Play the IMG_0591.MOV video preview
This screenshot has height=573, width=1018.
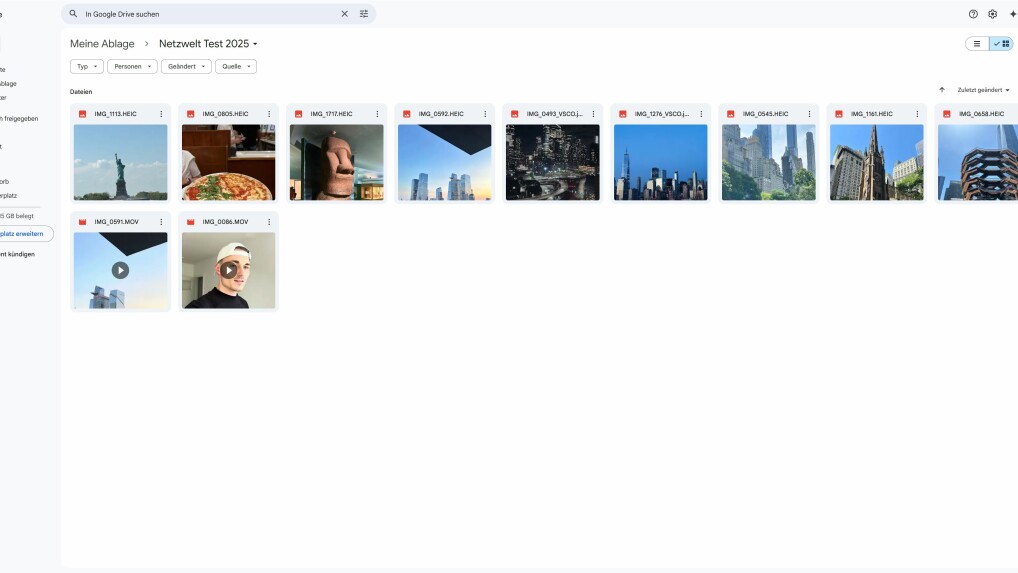[x=120, y=270]
